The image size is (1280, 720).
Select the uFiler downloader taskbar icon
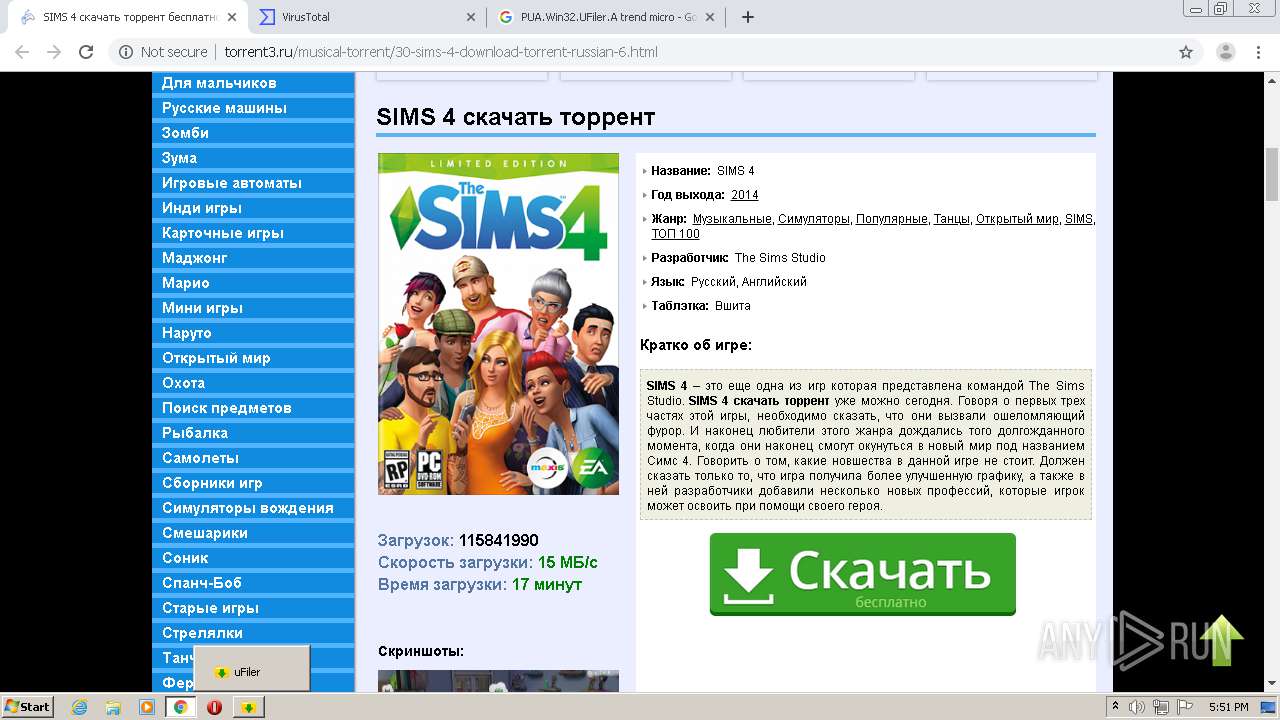pos(248,707)
